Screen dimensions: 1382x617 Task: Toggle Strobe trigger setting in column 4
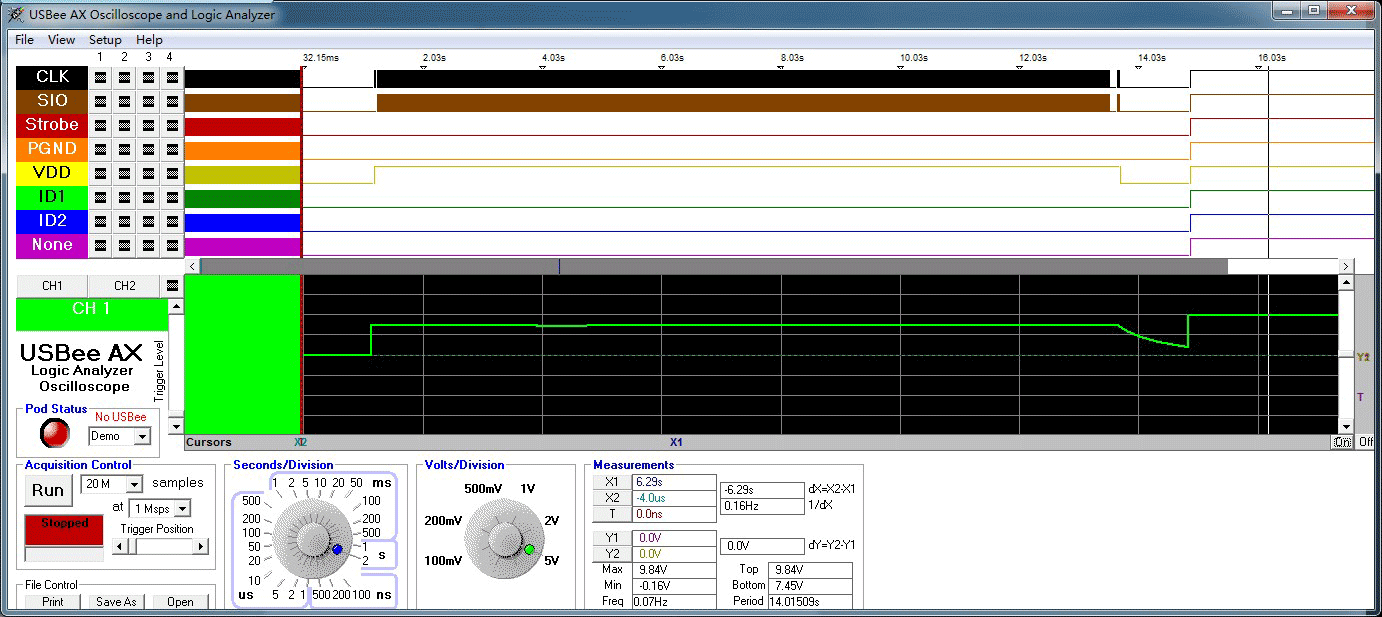171,125
